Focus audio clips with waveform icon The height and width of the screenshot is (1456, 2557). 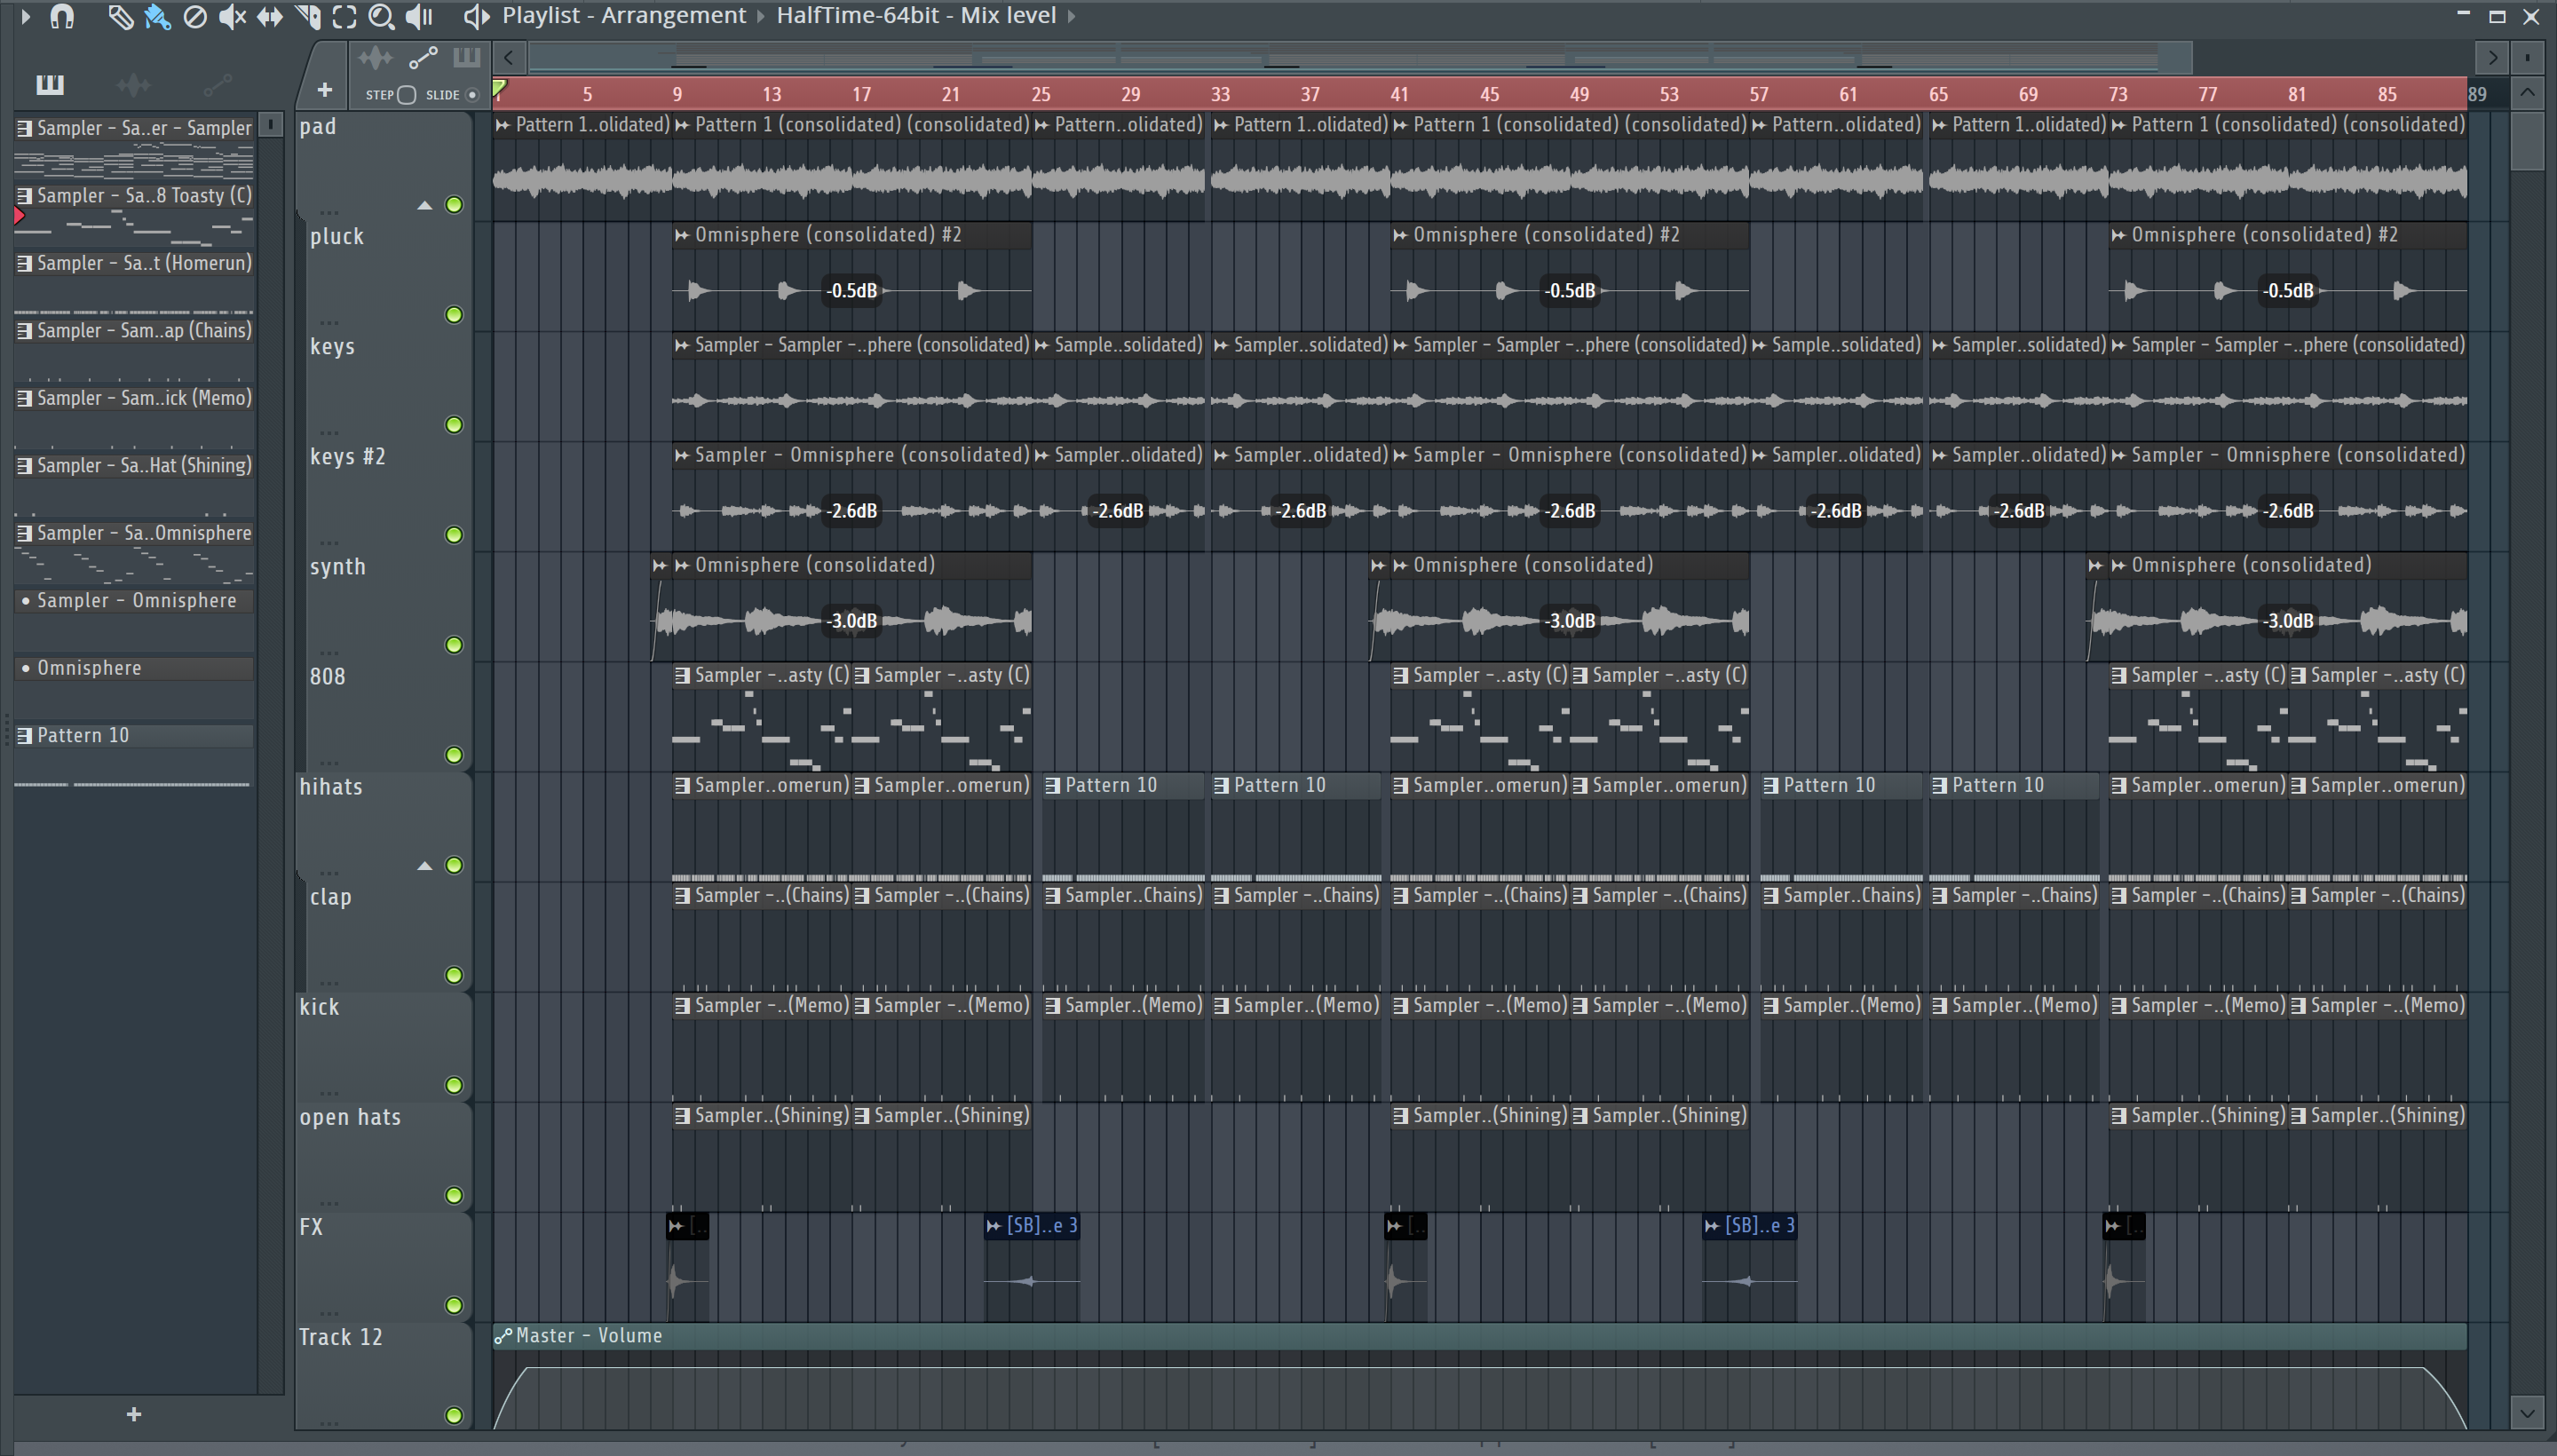point(375,57)
